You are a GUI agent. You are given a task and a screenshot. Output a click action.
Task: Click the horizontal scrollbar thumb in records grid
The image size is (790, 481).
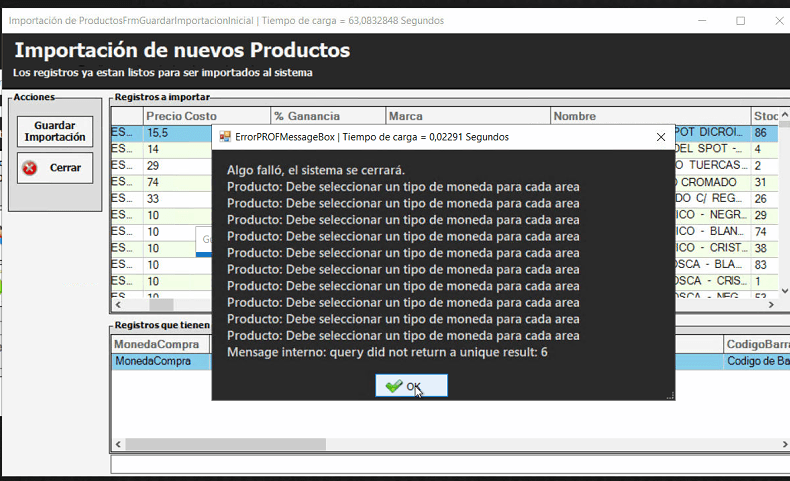[161, 305]
